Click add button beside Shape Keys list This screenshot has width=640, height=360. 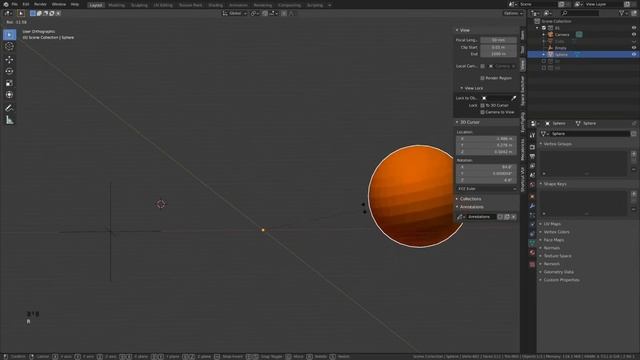pos(633,194)
